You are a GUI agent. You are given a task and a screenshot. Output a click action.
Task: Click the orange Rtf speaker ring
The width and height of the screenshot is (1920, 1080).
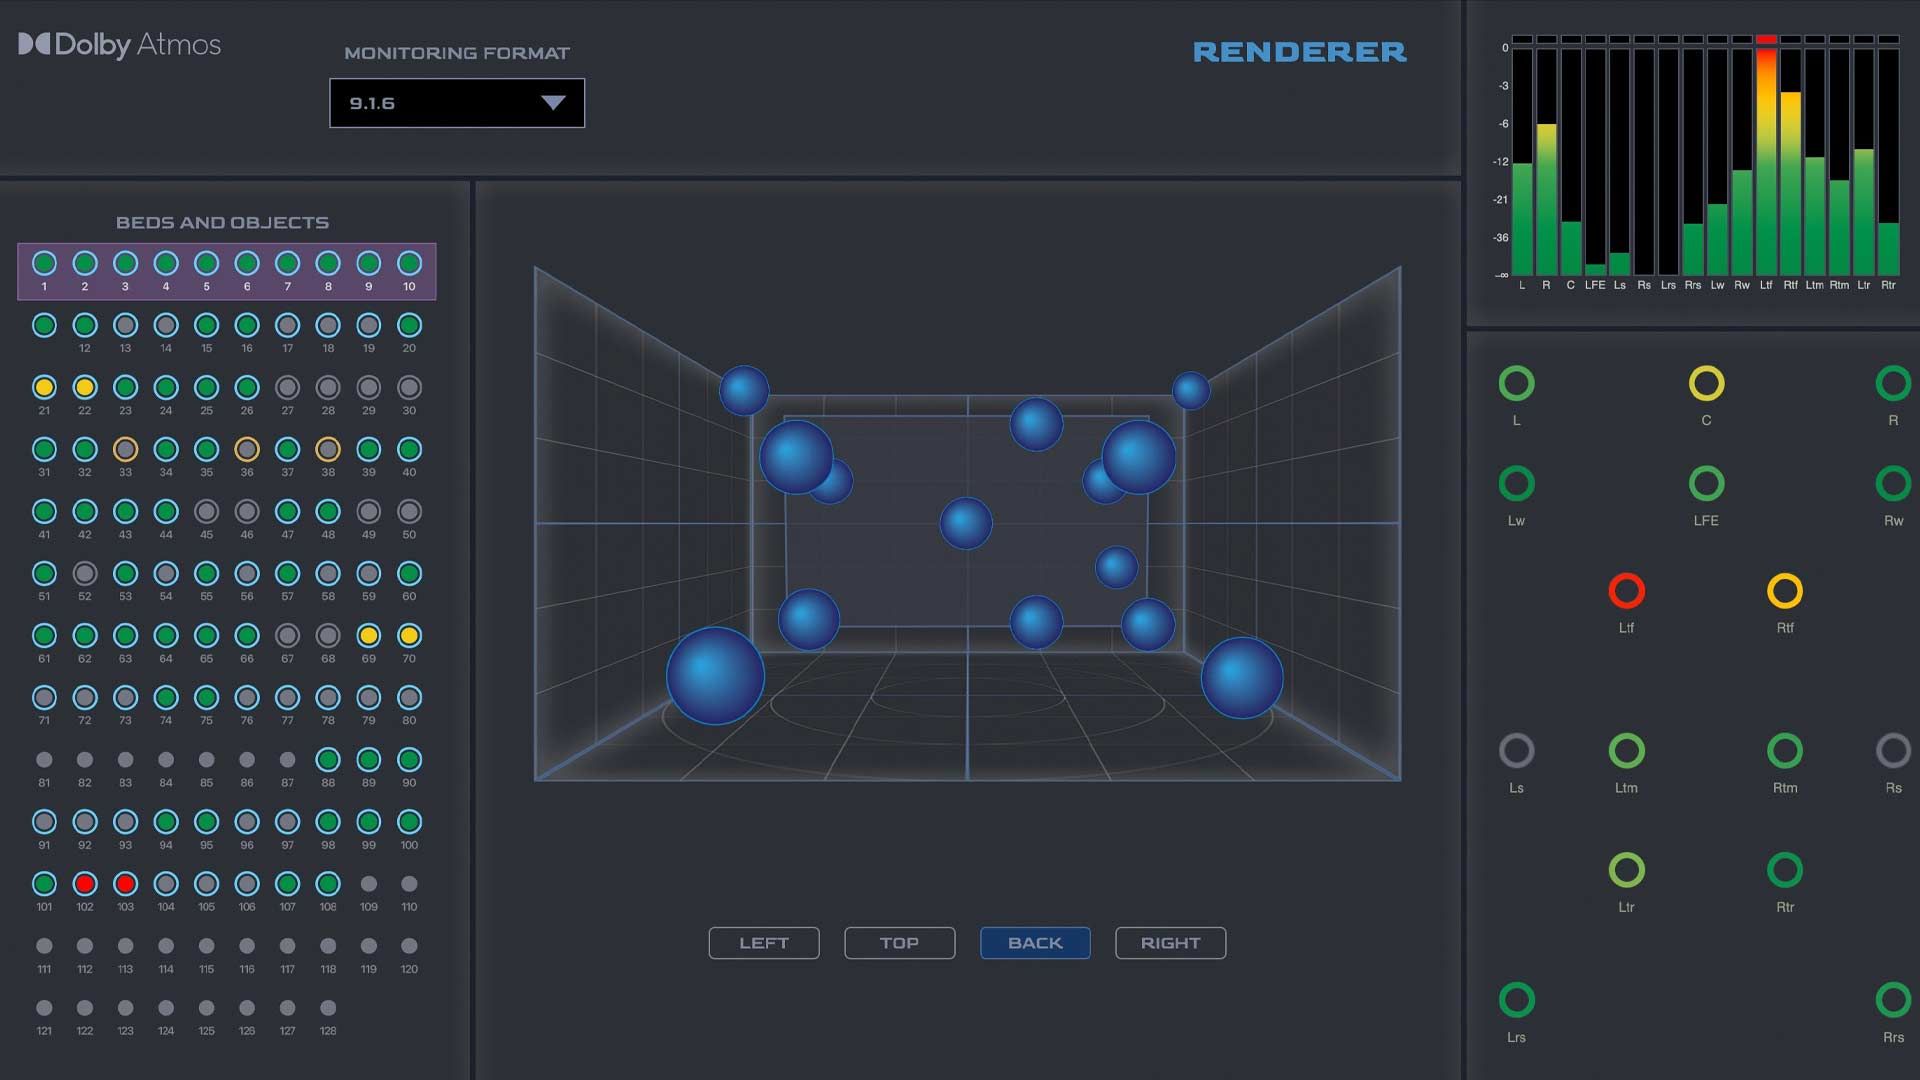(x=1785, y=591)
